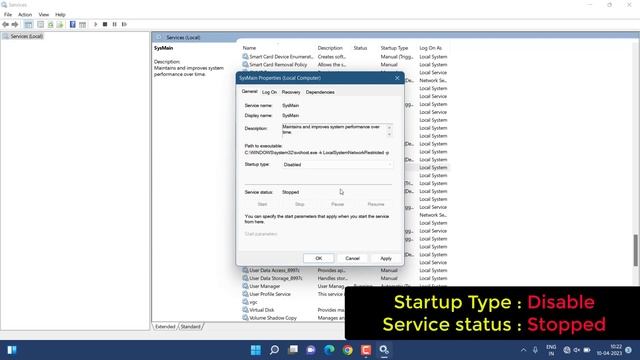Open the Windows Start button on taskbar
The width and height of the screenshot is (640, 360).
pos(256,350)
